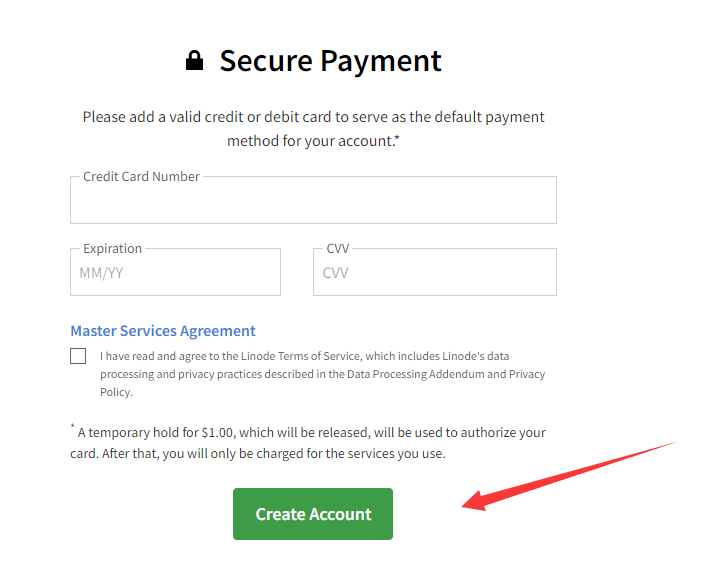This screenshot has width=724, height=577.
Task: Click the Expiration field label
Action: point(112,249)
